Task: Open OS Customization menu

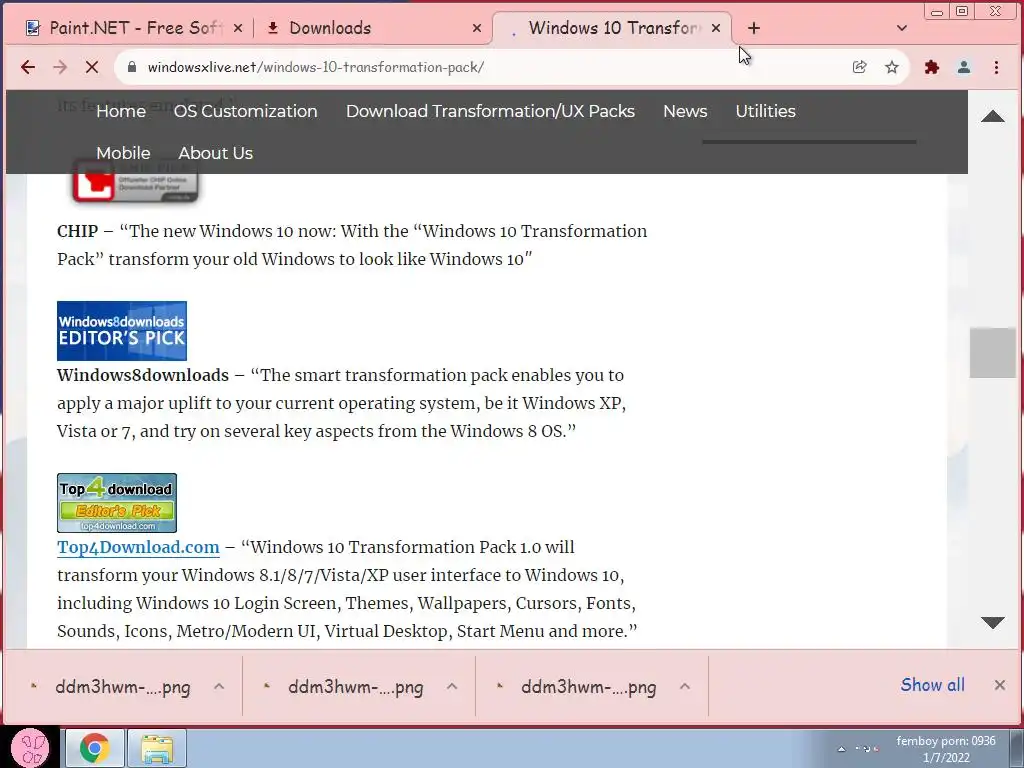Action: (246, 111)
